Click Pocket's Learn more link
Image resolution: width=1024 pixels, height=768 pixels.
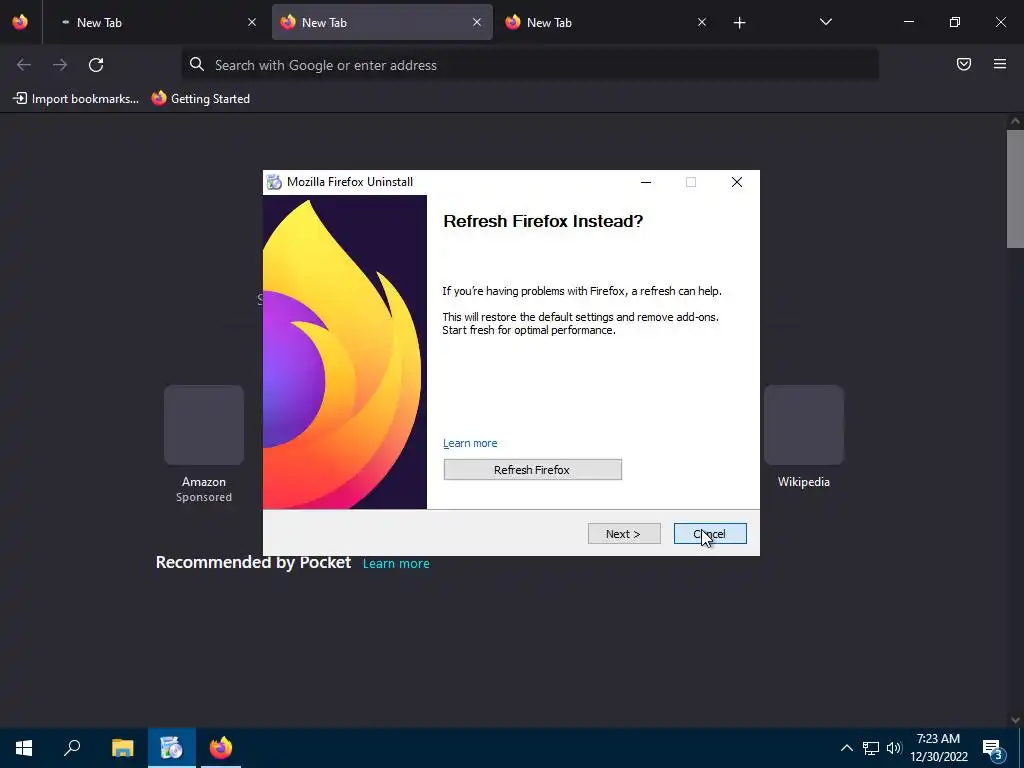point(396,564)
